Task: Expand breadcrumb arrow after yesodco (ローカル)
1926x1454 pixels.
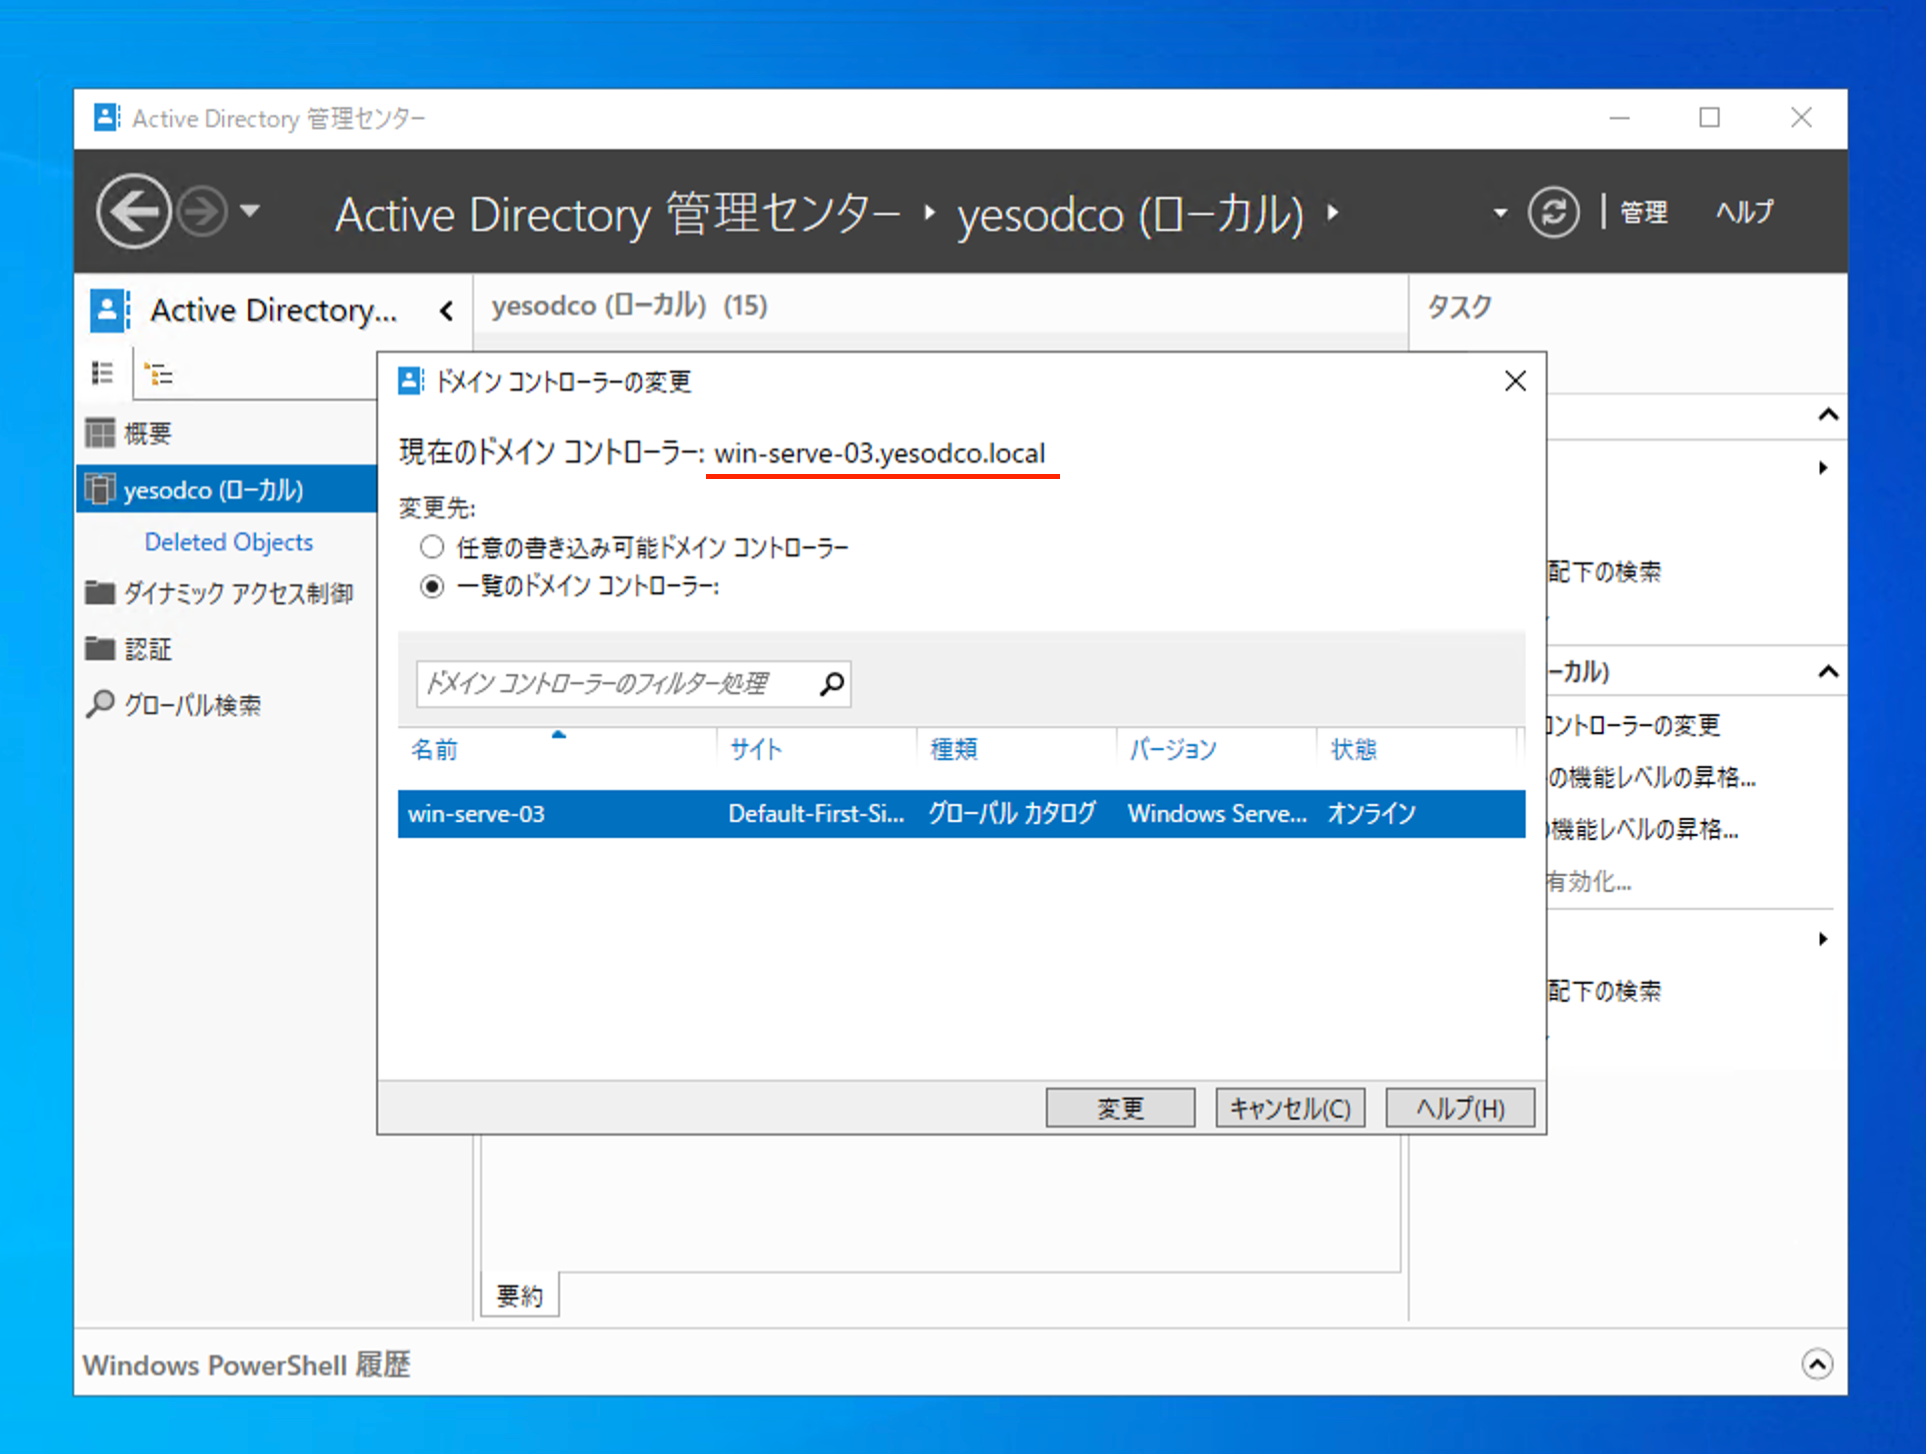Action: (x=1333, y=213)
